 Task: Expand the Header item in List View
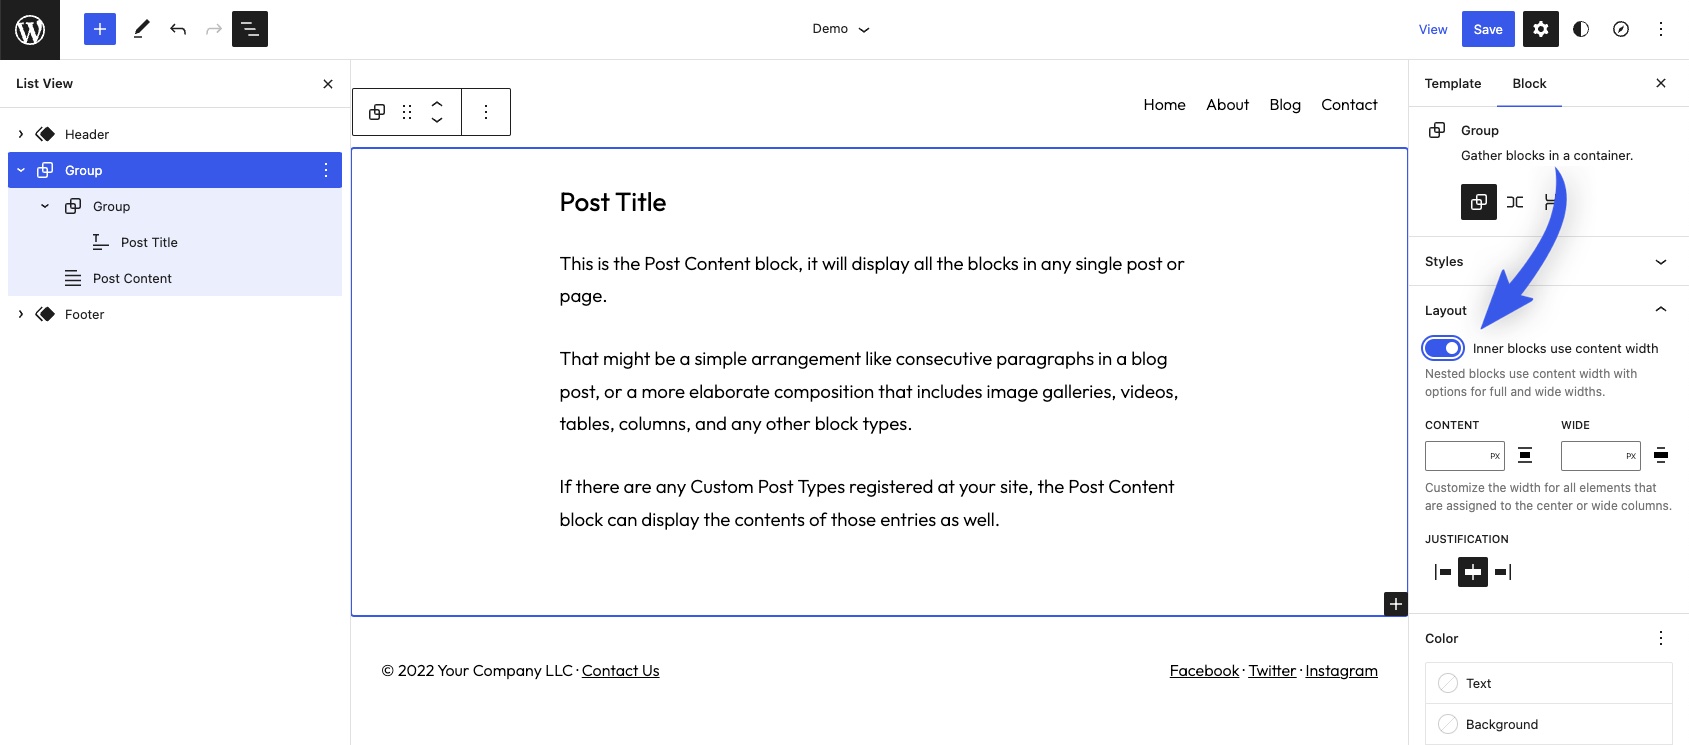(x=21, y=134)
